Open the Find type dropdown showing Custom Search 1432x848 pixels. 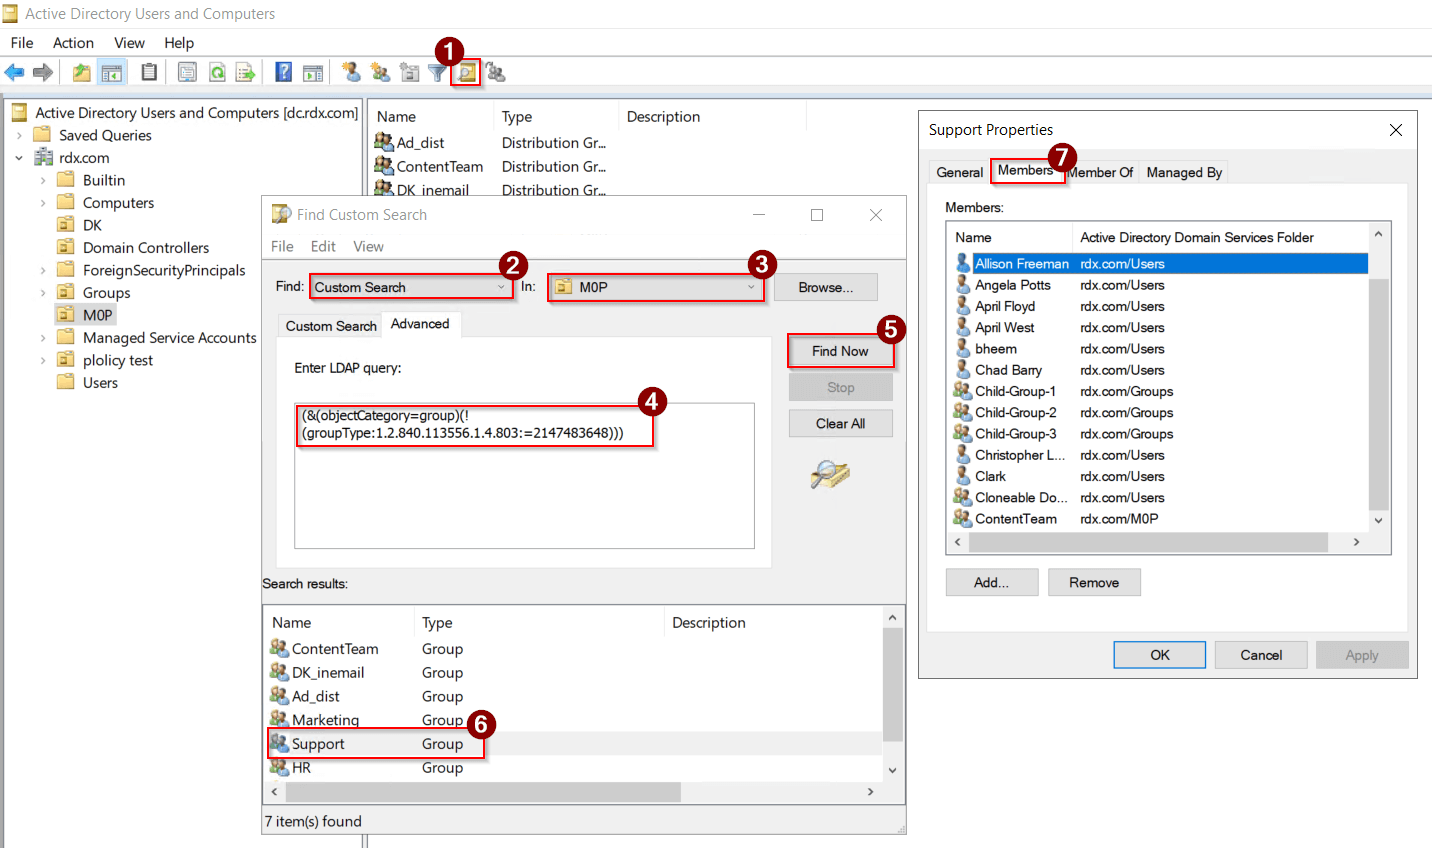(x=410, y=287)
